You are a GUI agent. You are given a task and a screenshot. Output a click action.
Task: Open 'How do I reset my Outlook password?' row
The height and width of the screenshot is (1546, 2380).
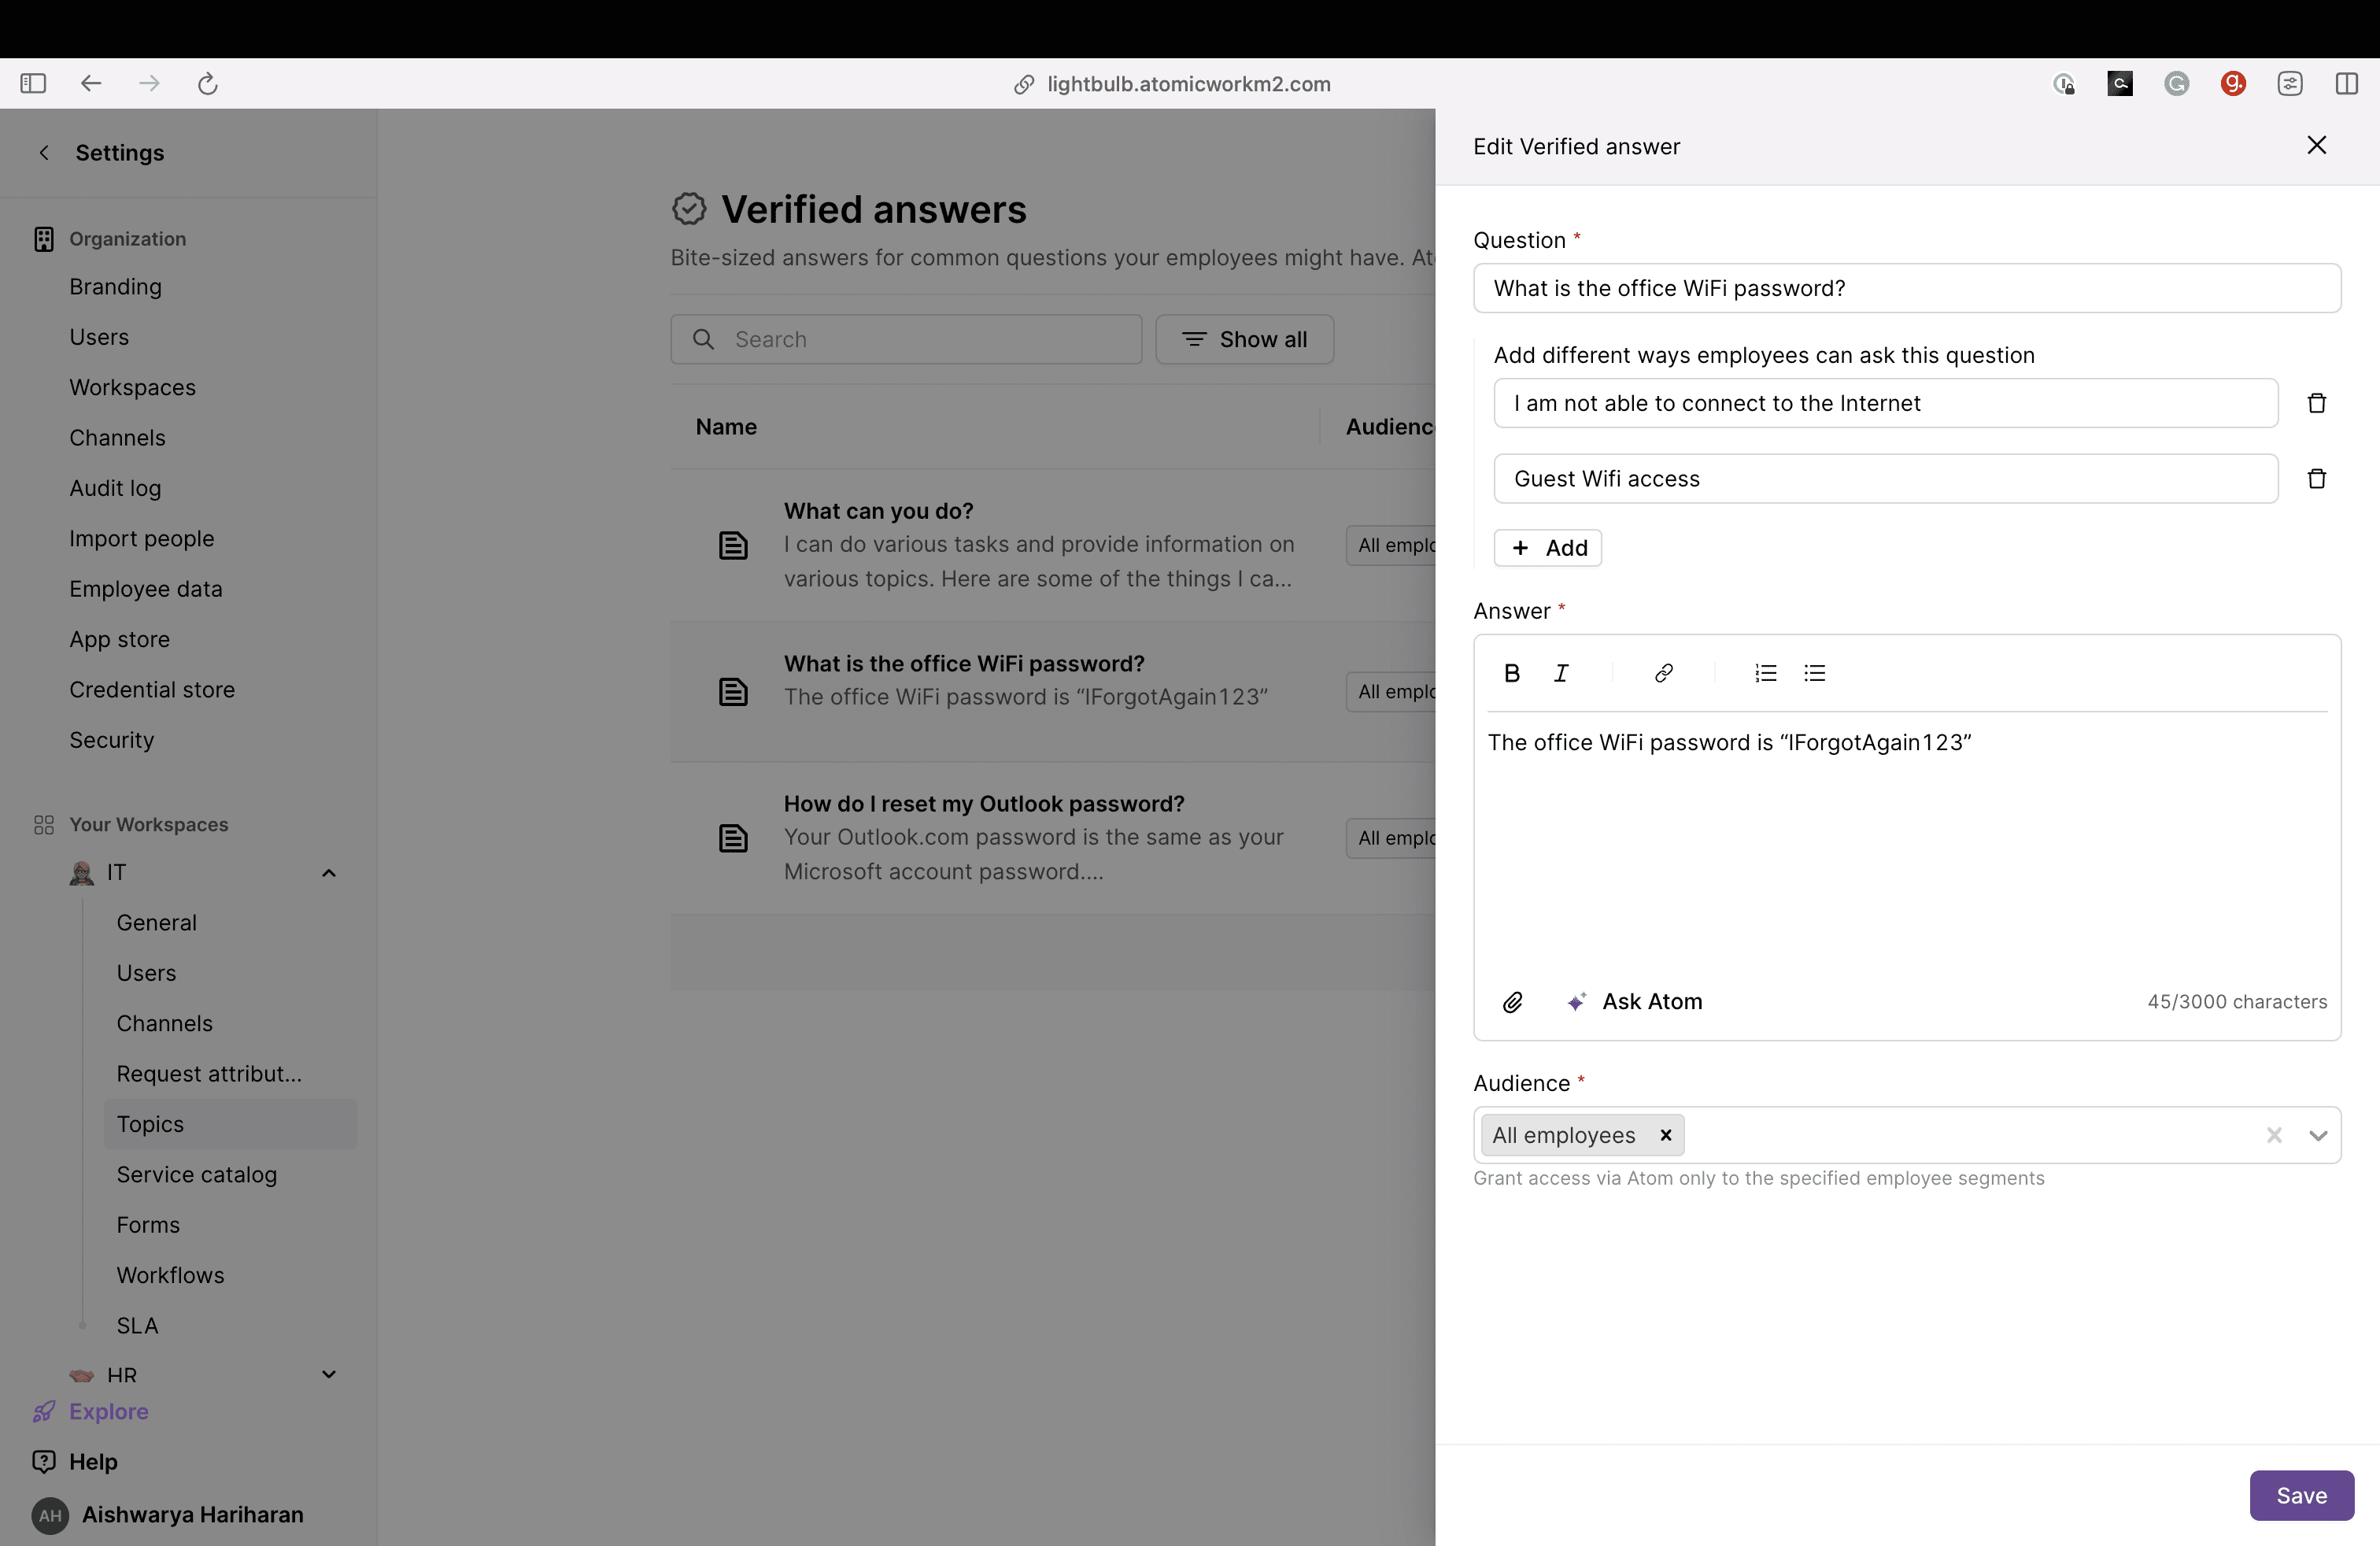pyautogui.click(x=1052, y=838)
